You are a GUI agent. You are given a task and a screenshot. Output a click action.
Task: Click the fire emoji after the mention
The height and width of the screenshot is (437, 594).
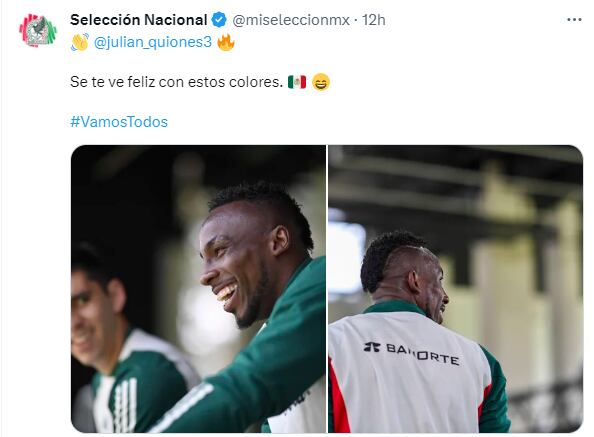[226, 42]
